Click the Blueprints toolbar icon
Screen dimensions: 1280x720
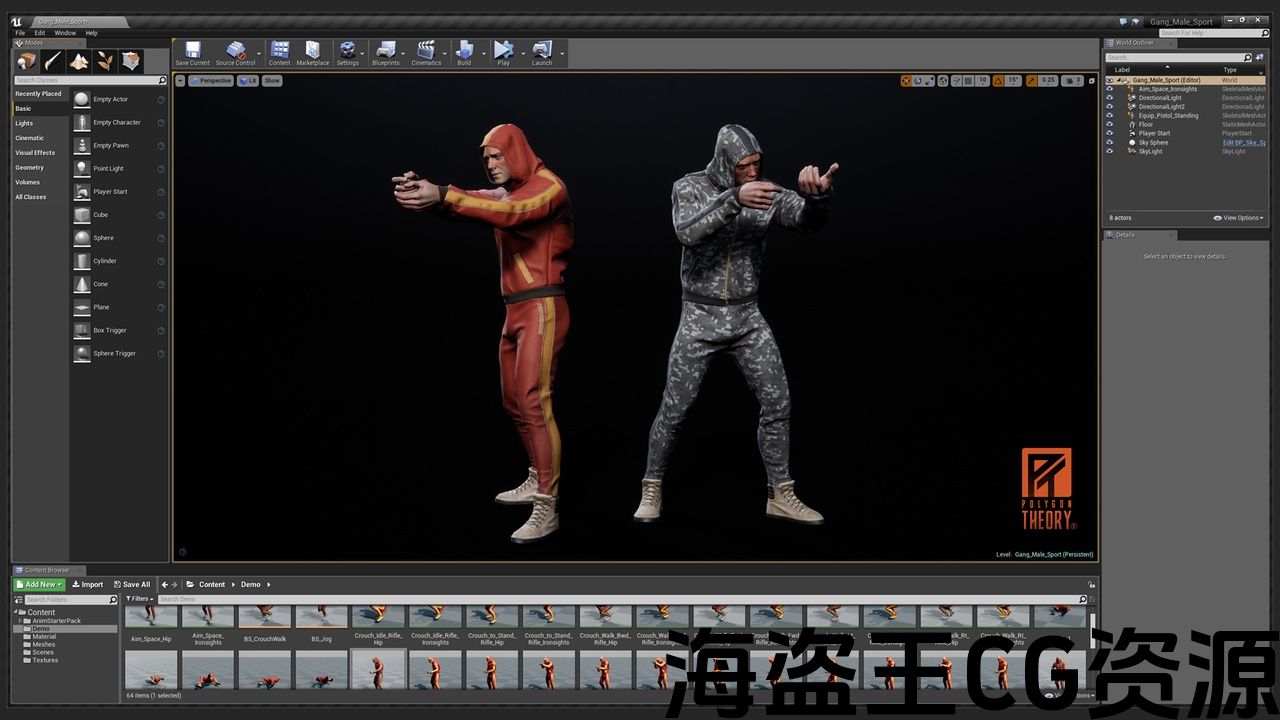385,51
